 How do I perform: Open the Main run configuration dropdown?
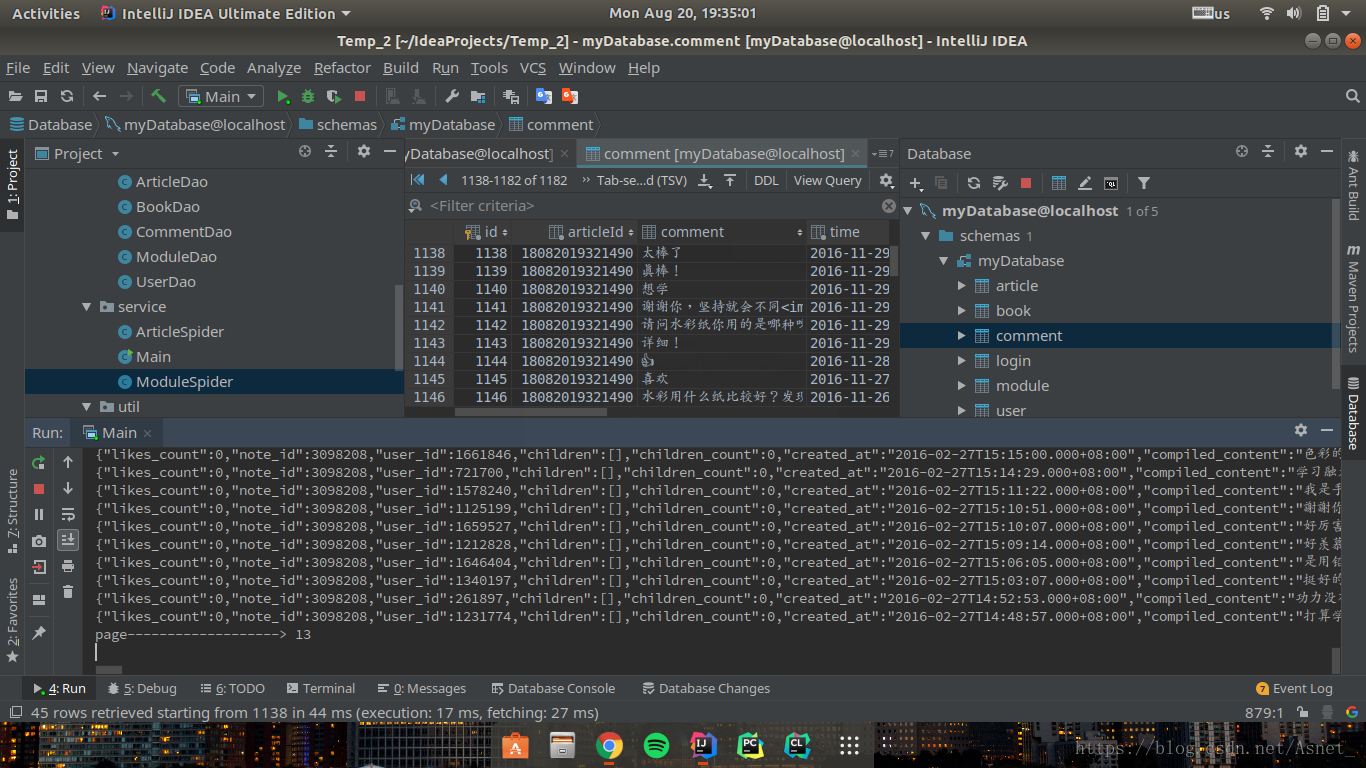coord(221,96)
